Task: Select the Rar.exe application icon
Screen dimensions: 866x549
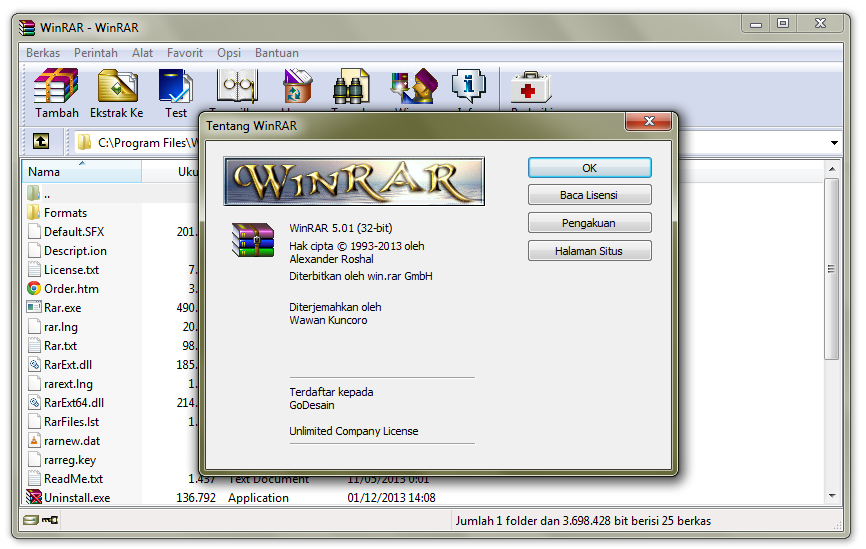Action: pos(34,307)
